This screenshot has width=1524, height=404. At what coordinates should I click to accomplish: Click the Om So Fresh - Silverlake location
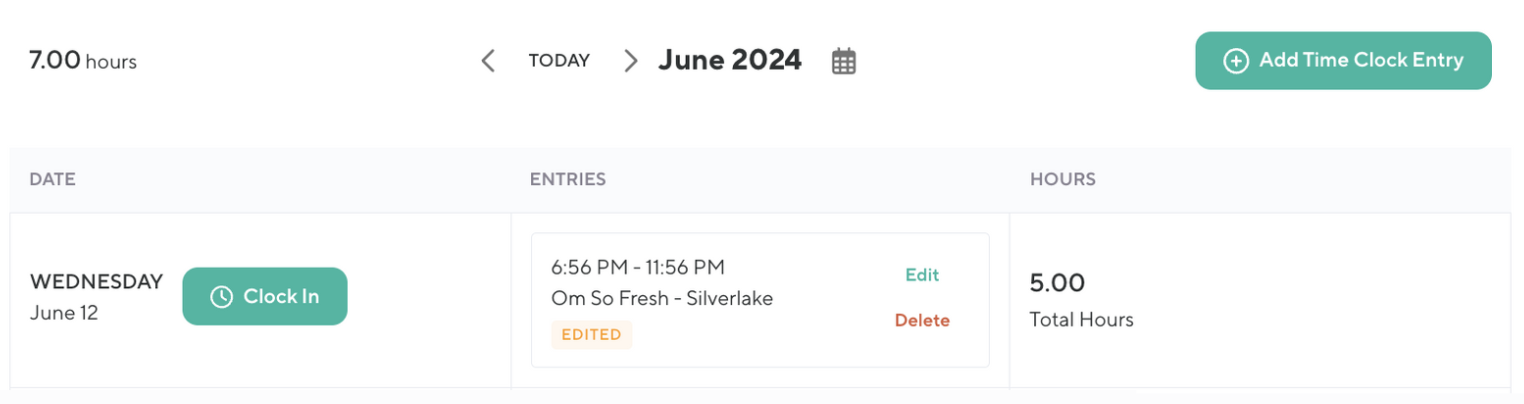(662, 298)
